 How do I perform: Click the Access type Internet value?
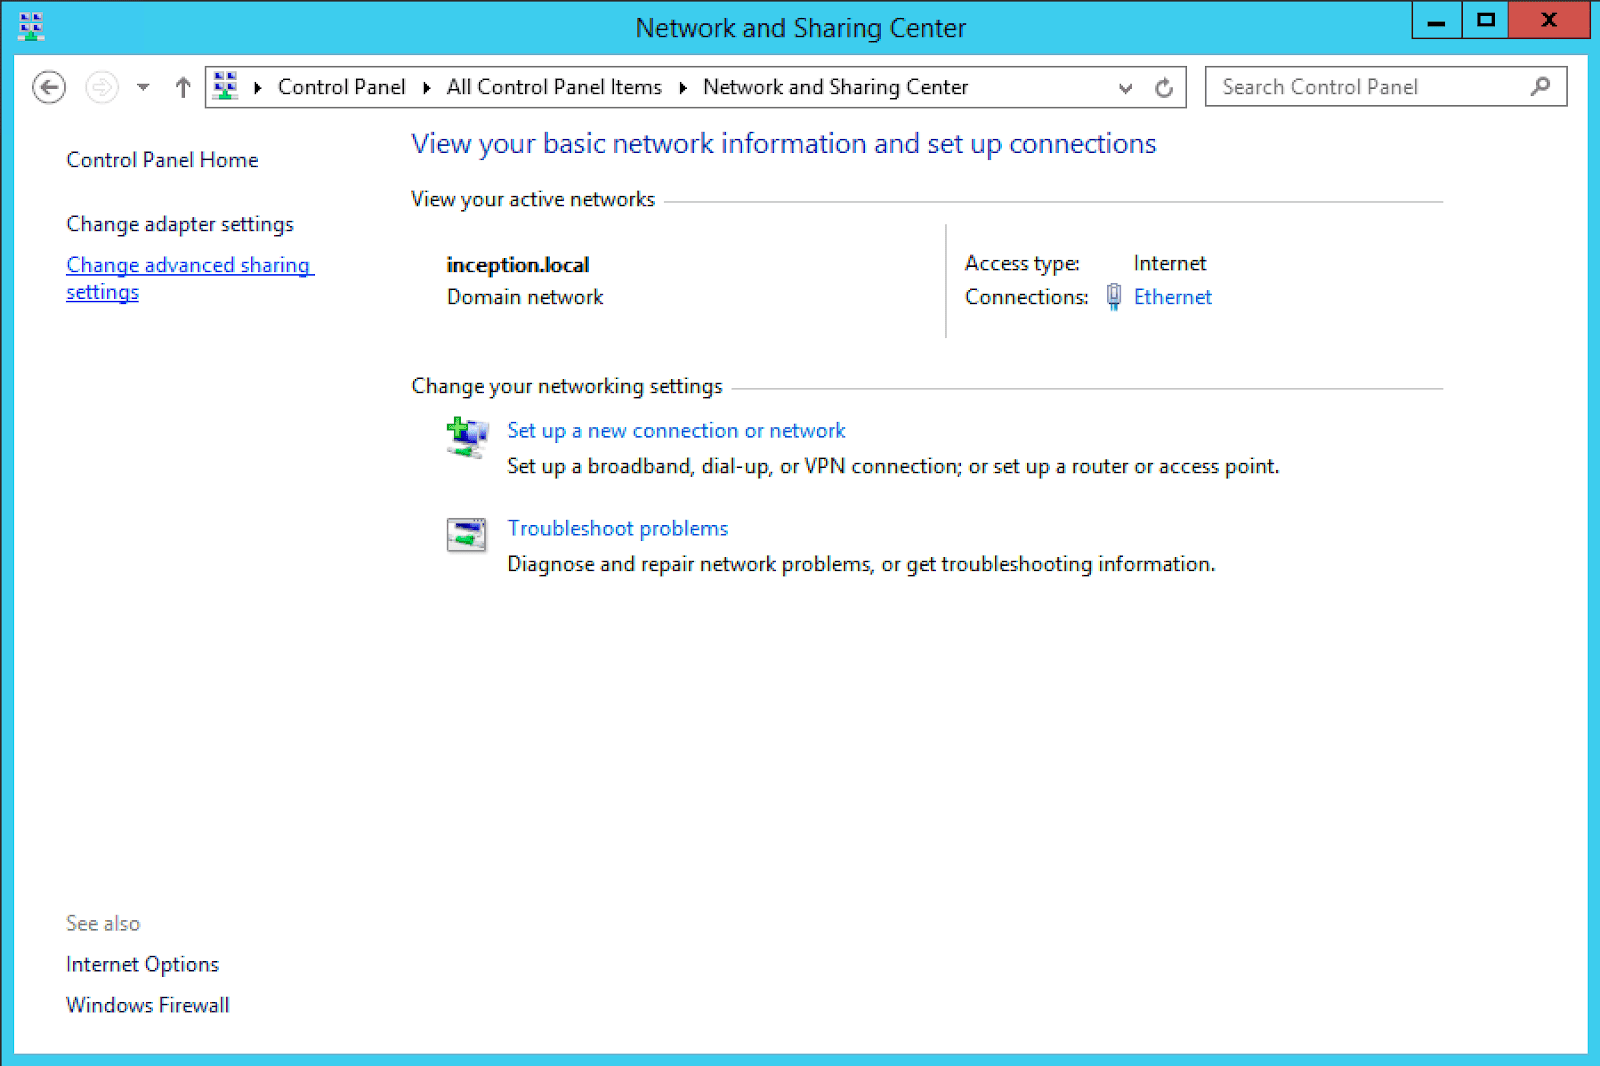1170,263
